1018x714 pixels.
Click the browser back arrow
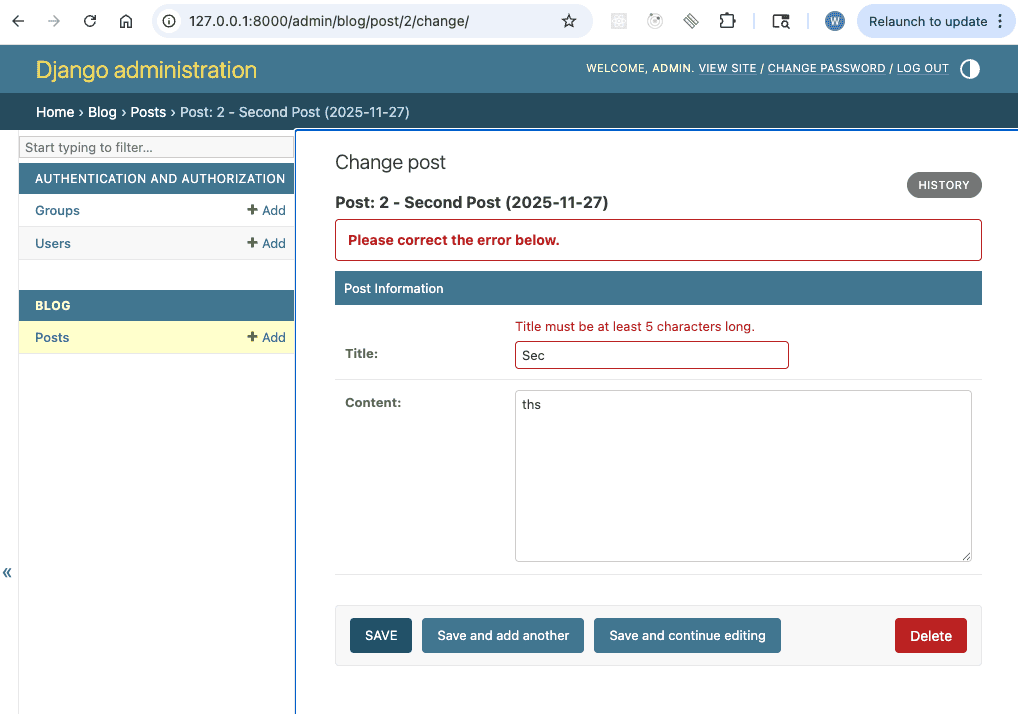[18, 21]
